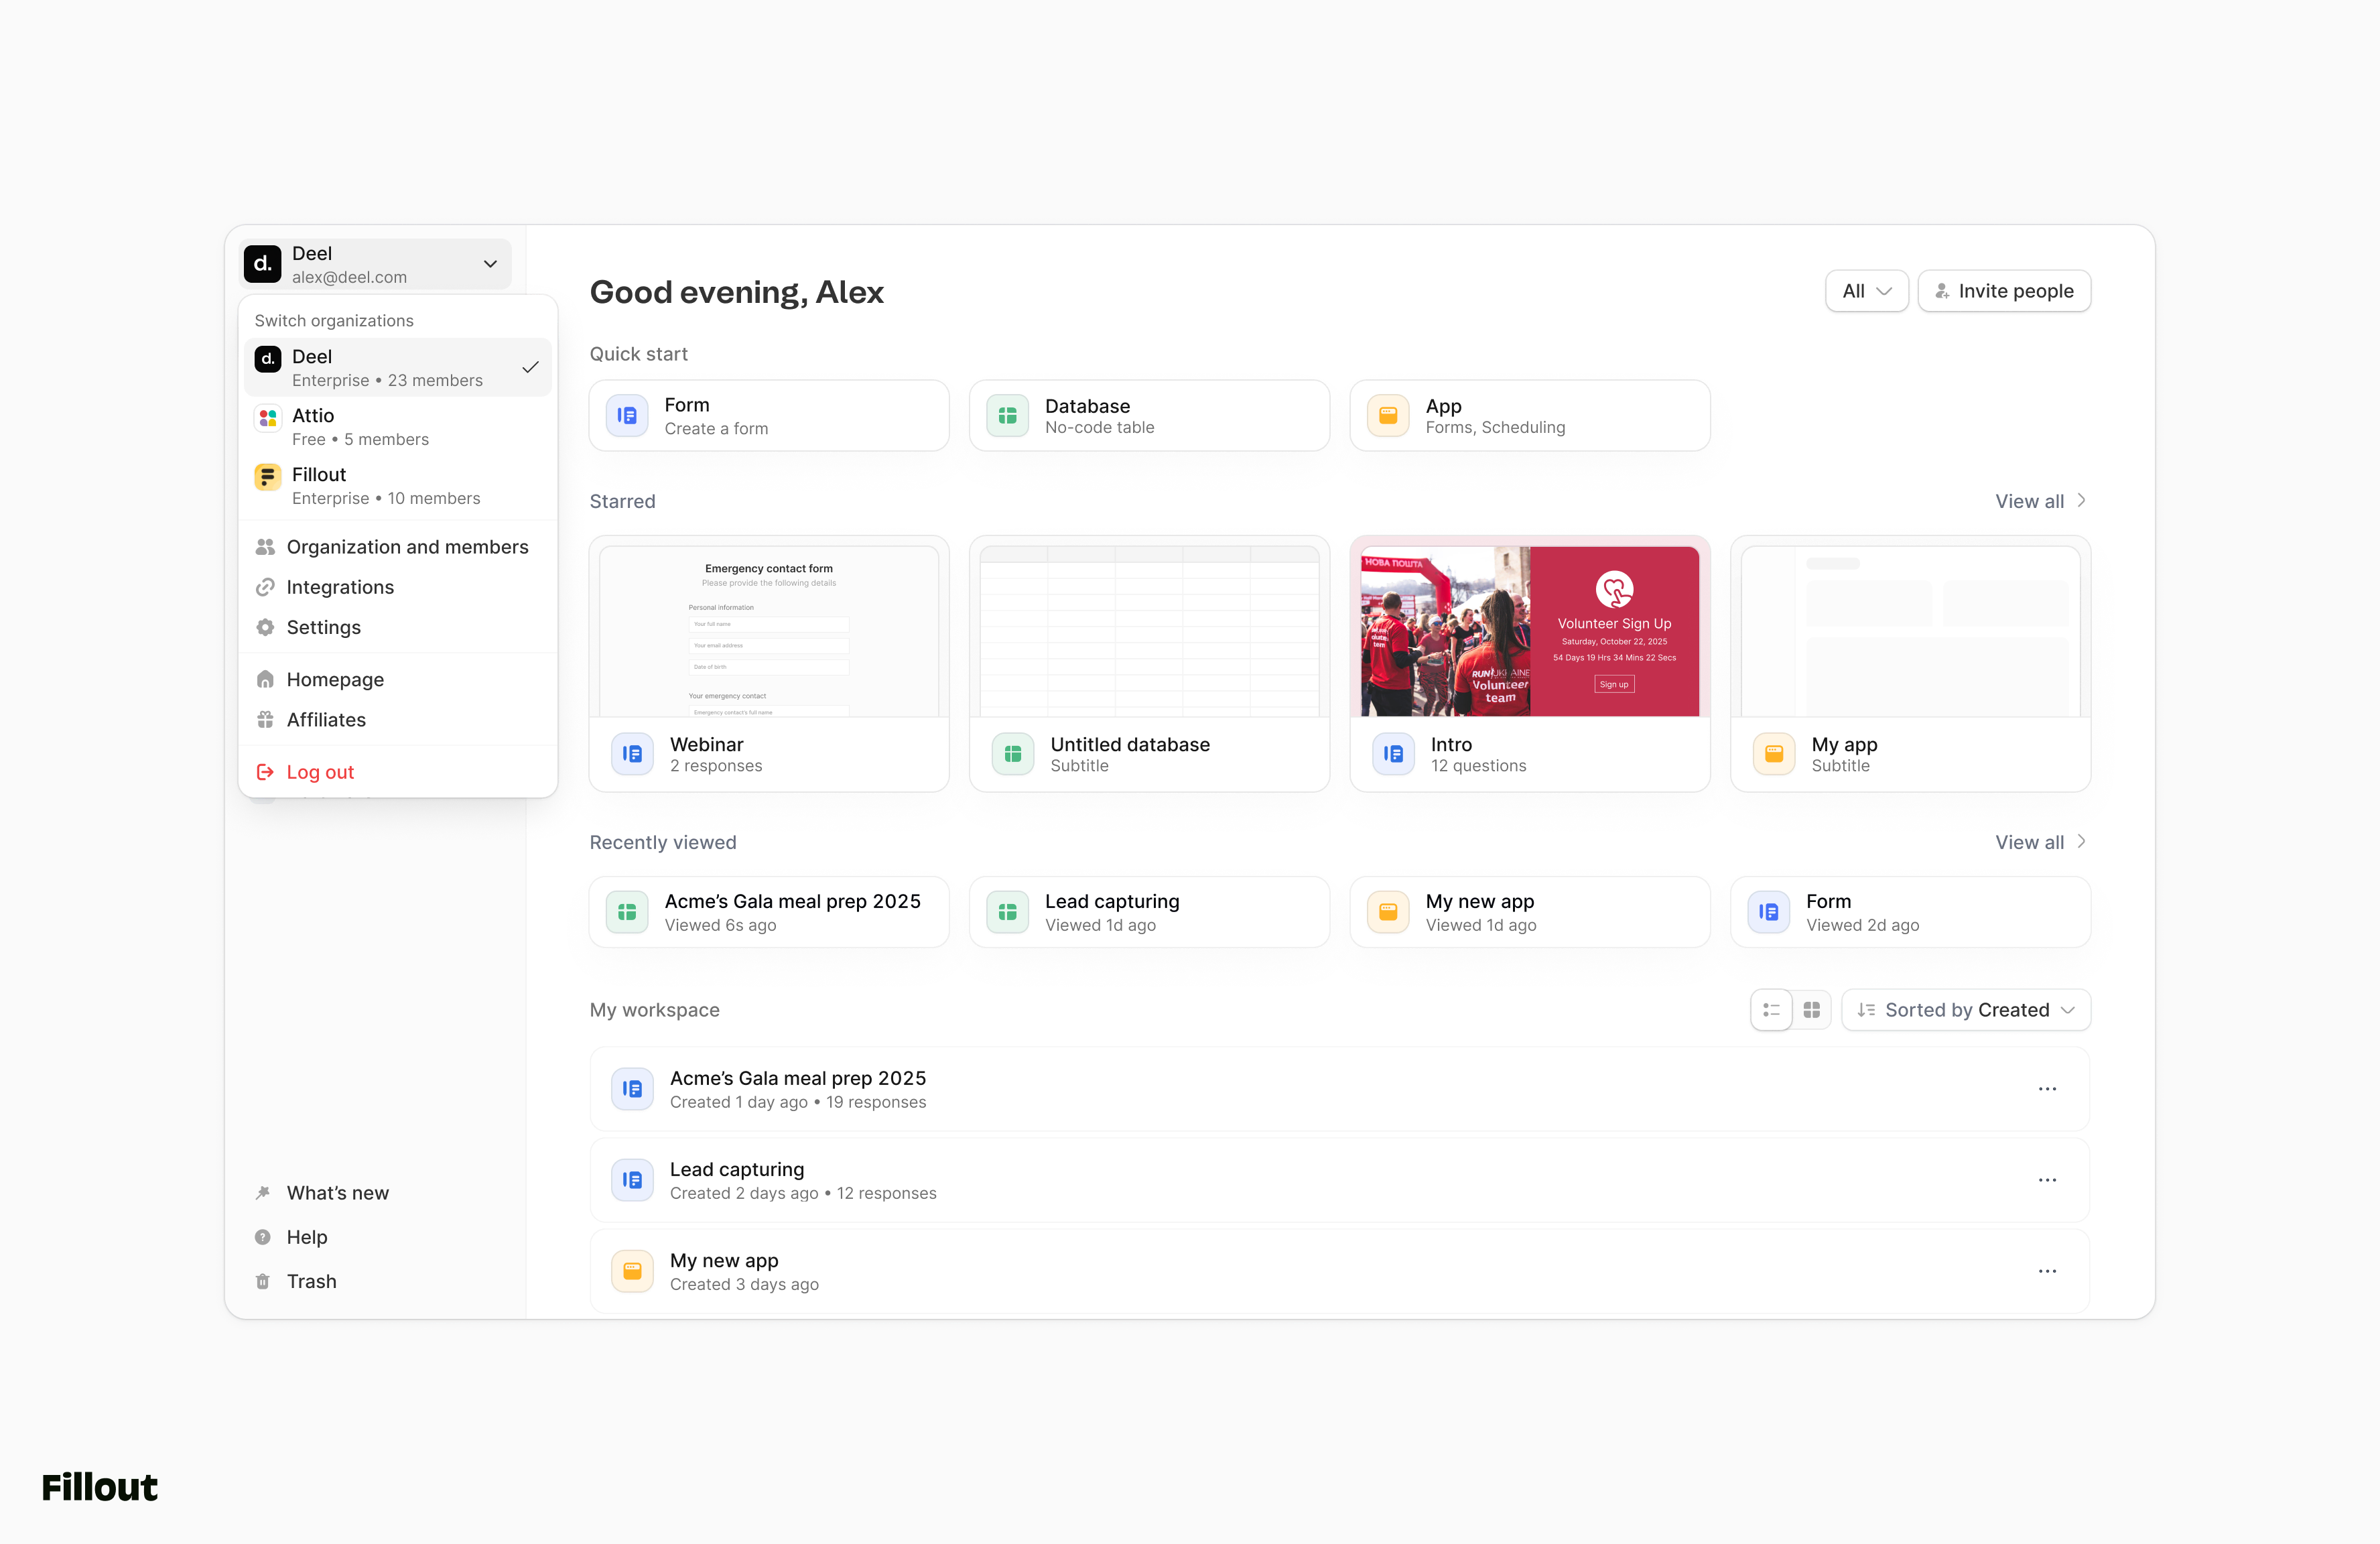The image size is (2380, 1544).
Task: Click the Affiliates gift icon
Action: coord(265,720)
